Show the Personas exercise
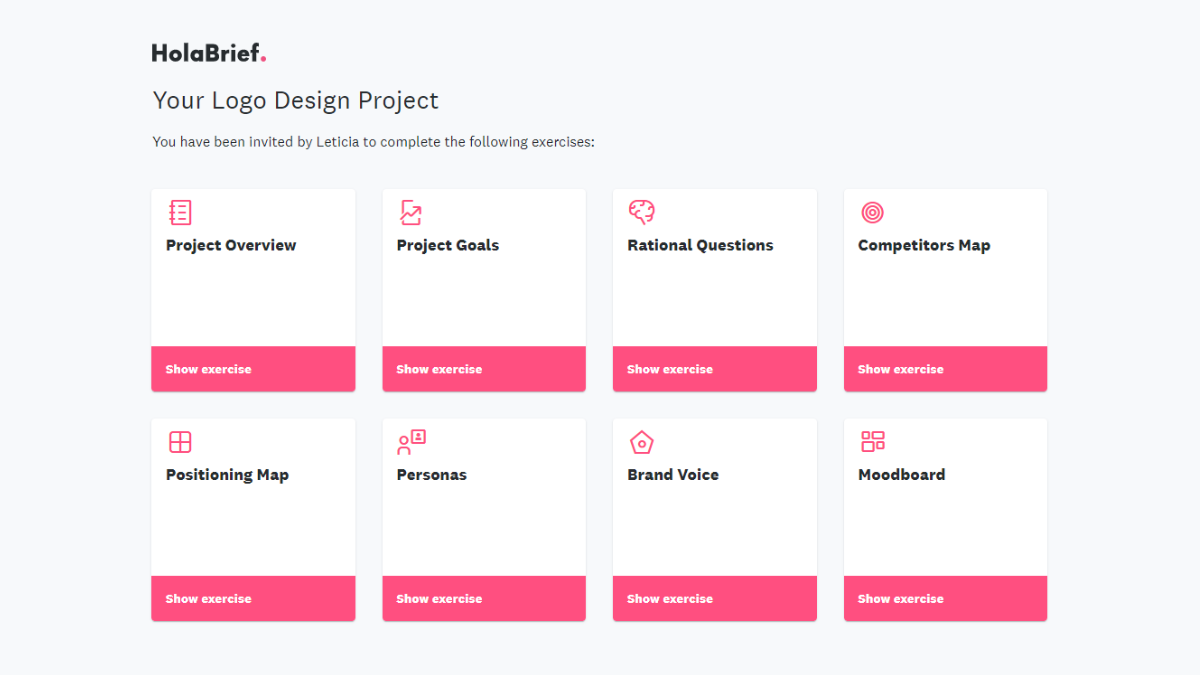 [483, 598]
